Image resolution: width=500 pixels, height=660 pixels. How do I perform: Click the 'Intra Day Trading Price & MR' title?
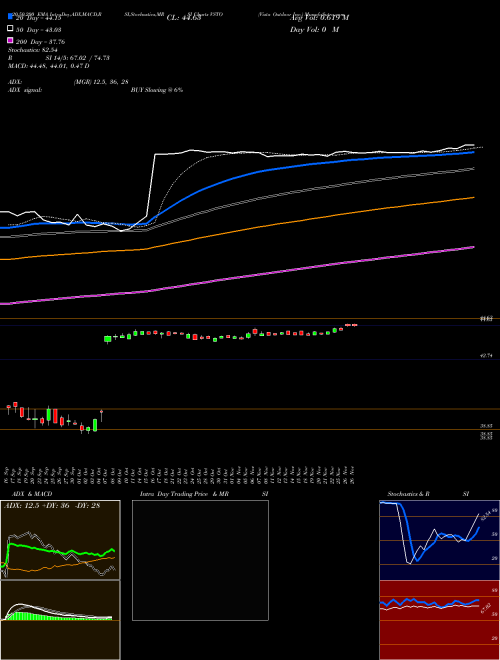[x=184, y=494]
